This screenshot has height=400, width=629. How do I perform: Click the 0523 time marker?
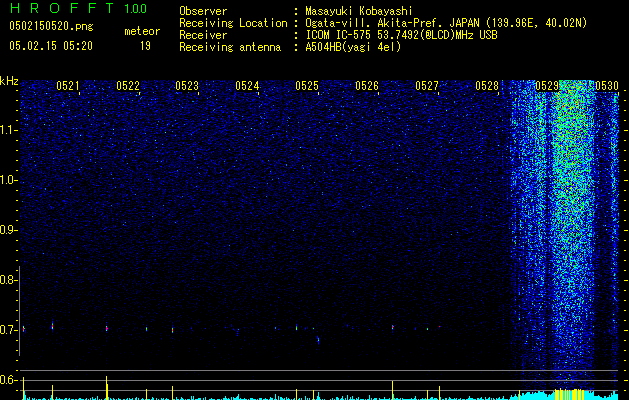click(187, 86)
